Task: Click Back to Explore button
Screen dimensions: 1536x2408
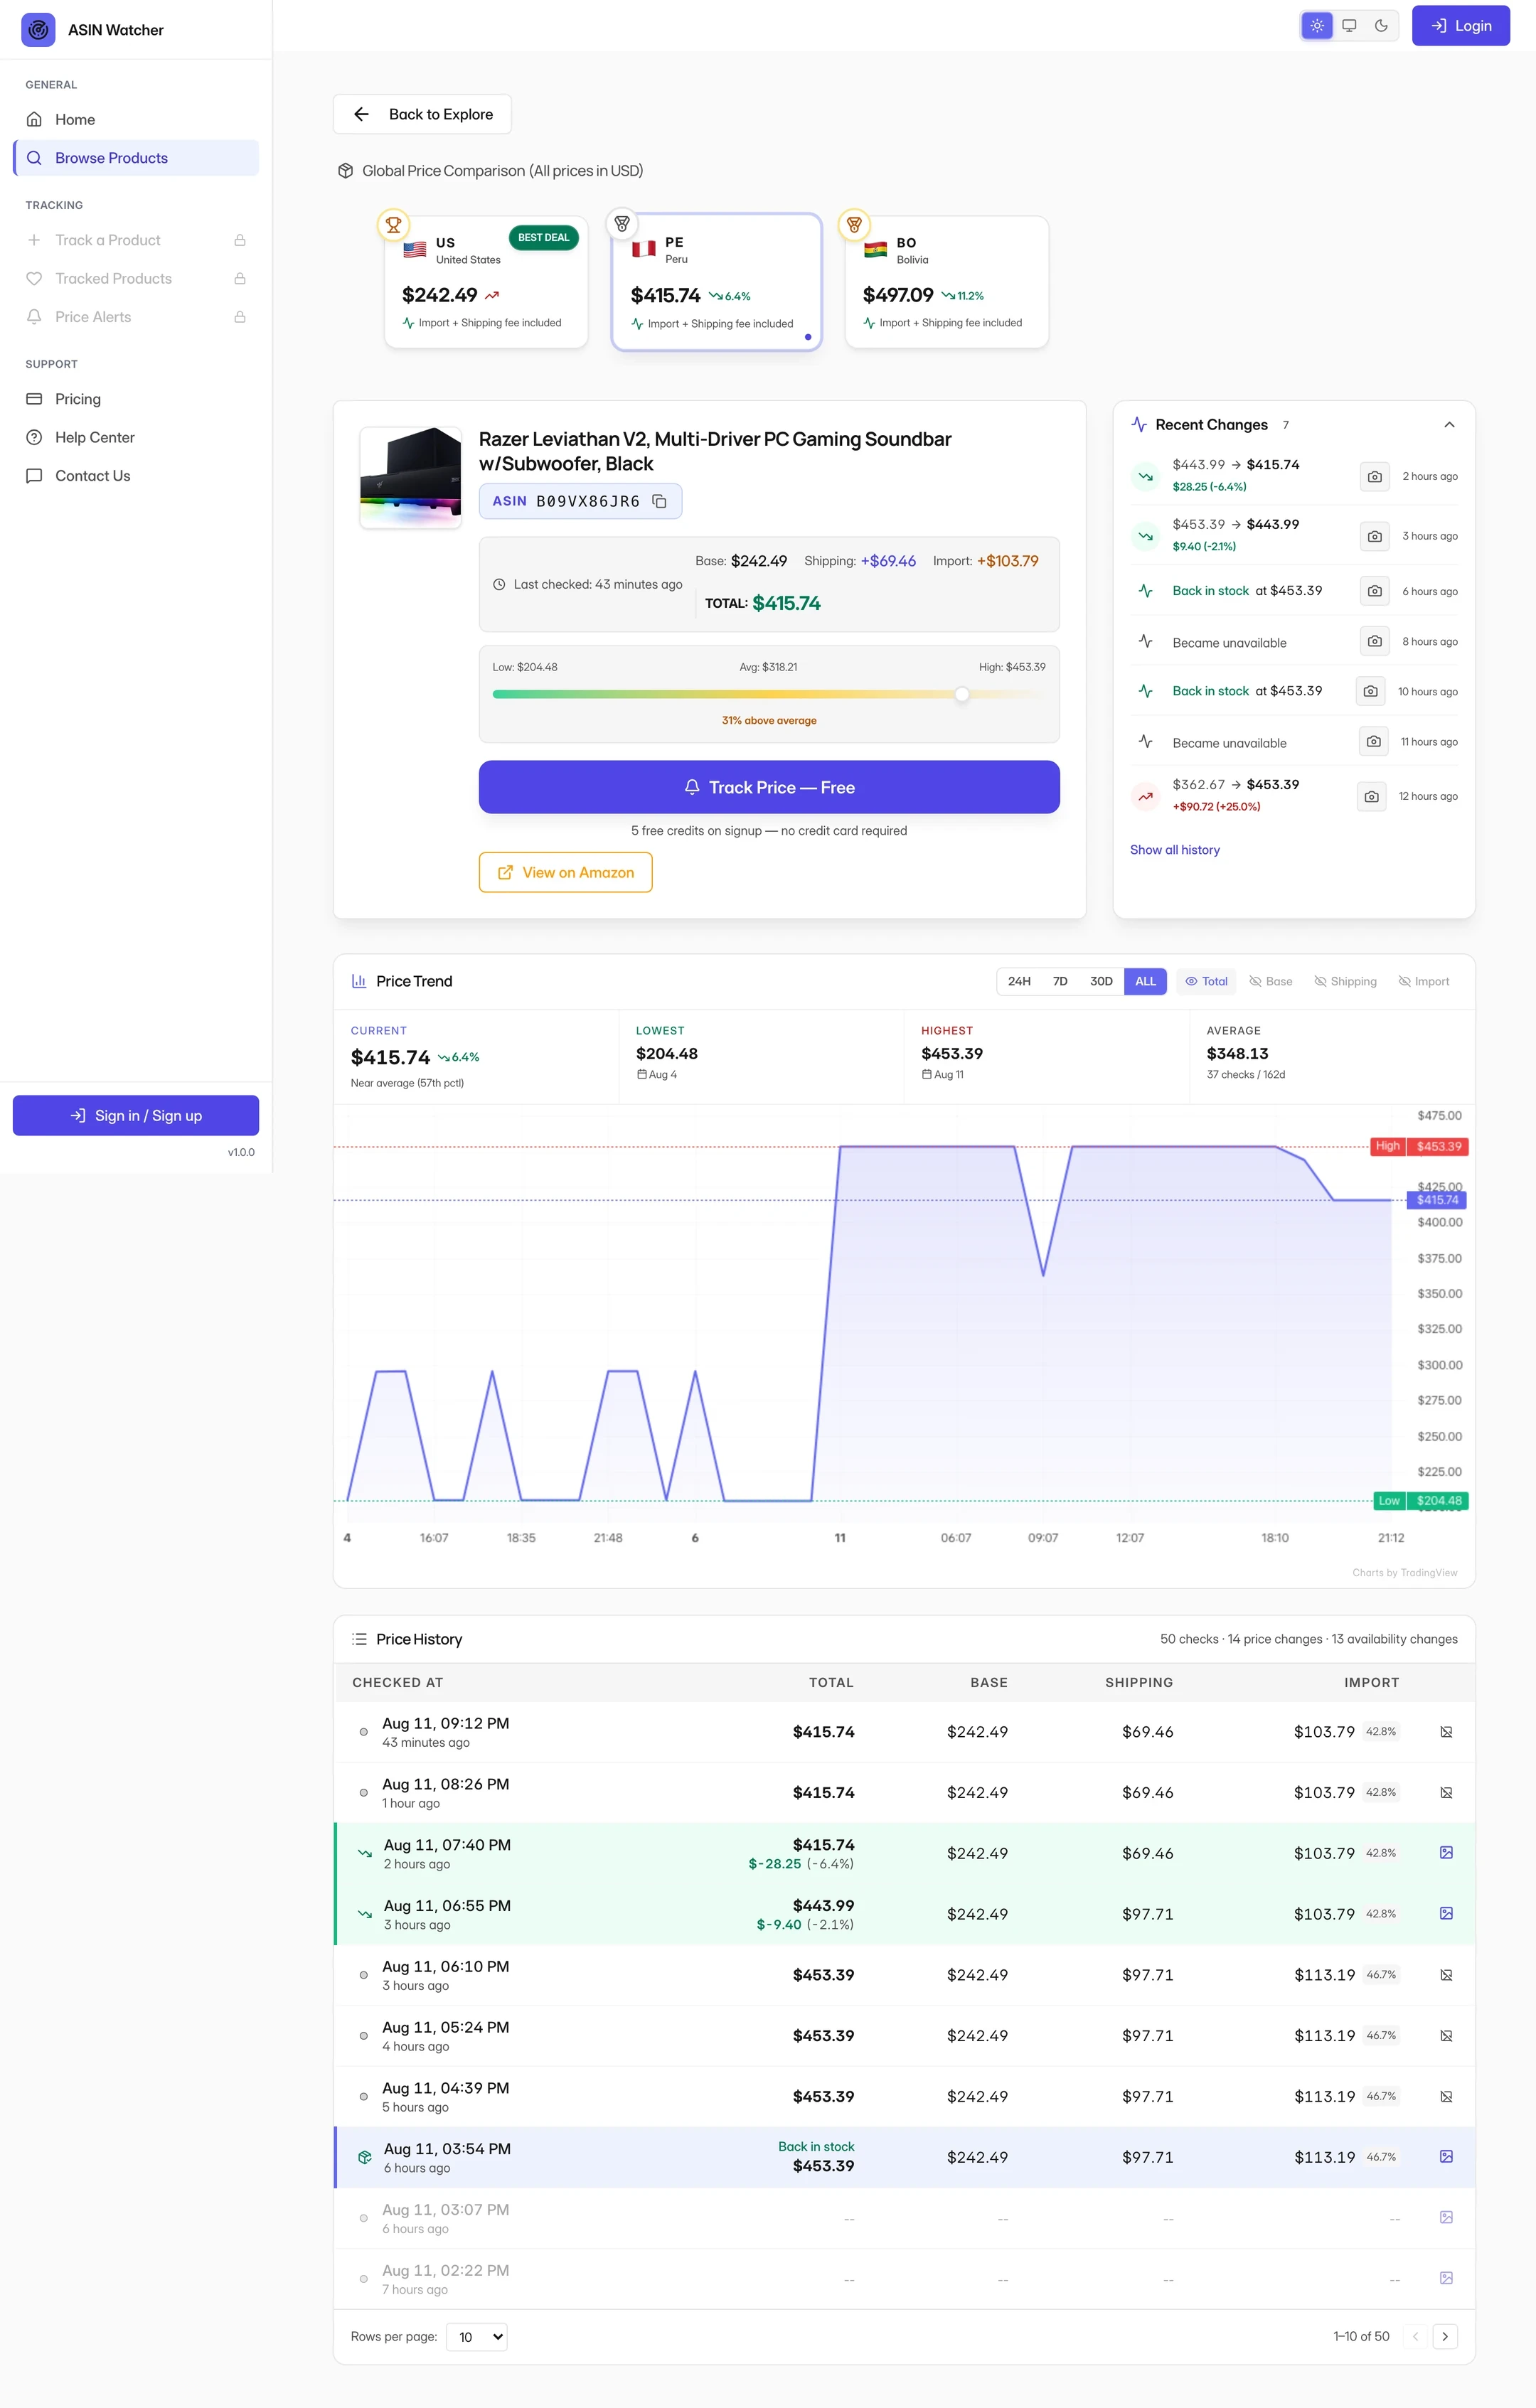Action: pos(422,114)
